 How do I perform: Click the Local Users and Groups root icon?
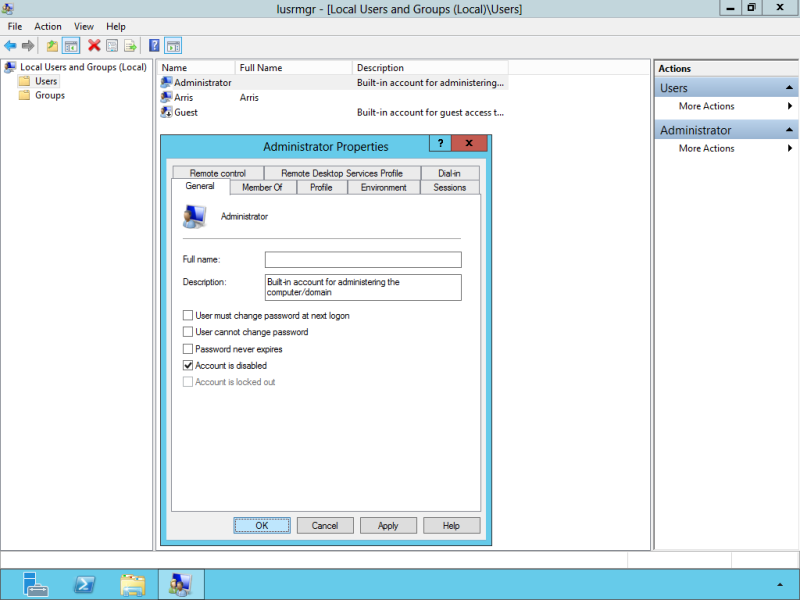click(x=10, y=67)
